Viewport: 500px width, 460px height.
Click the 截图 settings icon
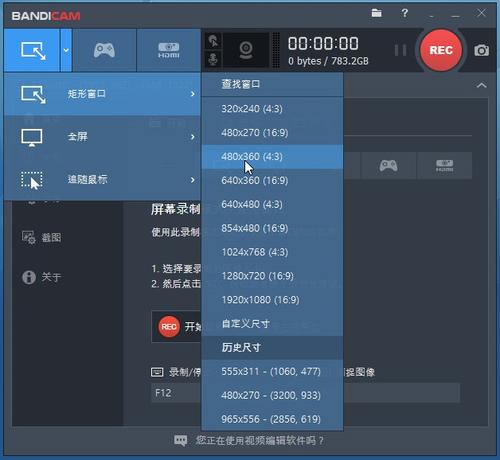29,238
